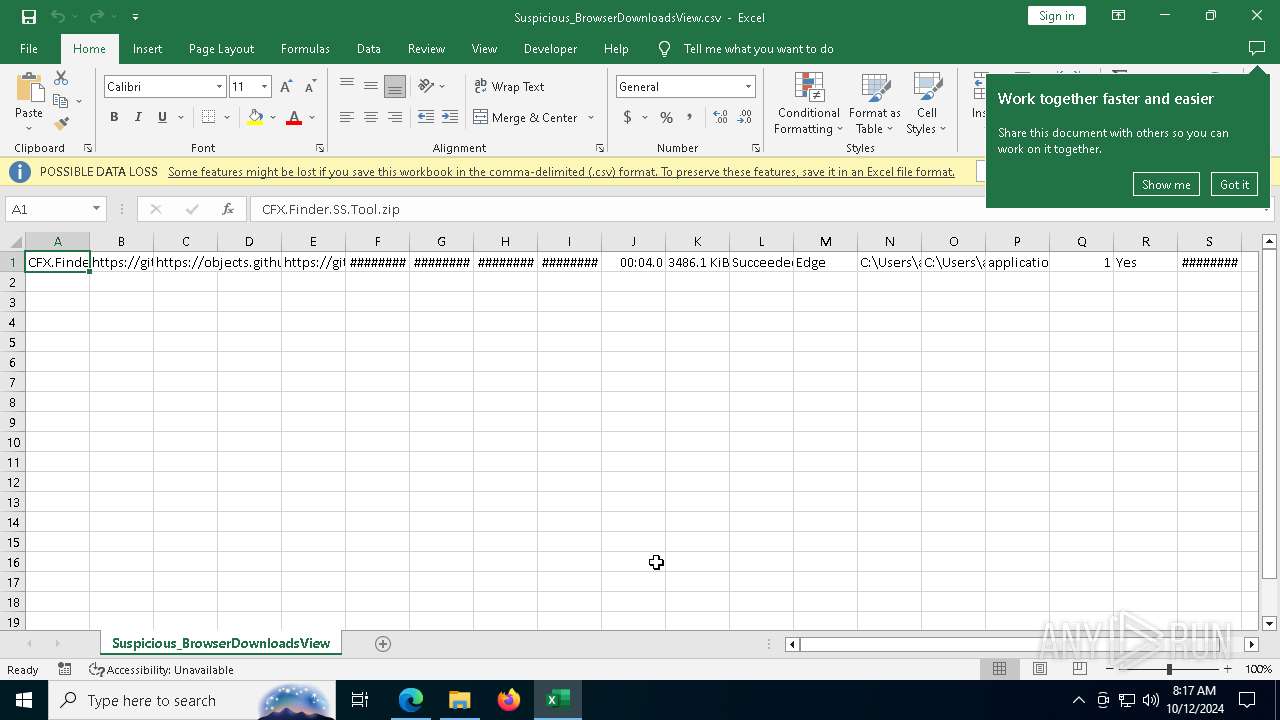The image size is (1280, 720).
Task: Center cell text horizontally
Action: pyautogui.click(x=371, y=117)
